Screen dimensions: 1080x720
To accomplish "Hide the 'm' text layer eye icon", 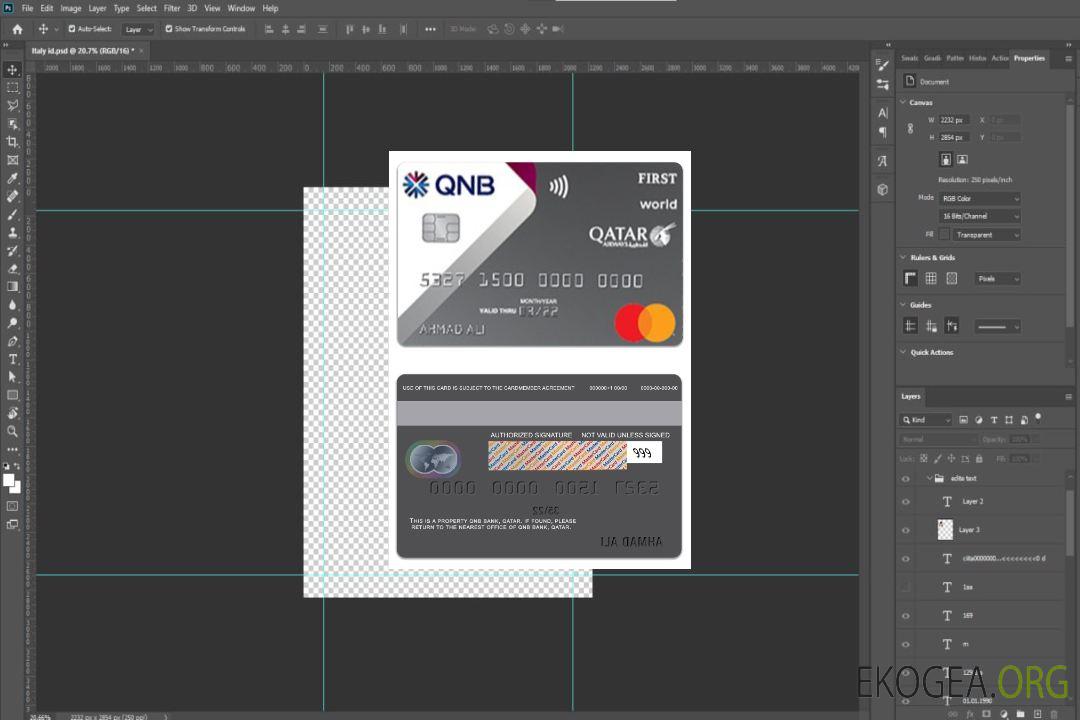I will (906, 645).
